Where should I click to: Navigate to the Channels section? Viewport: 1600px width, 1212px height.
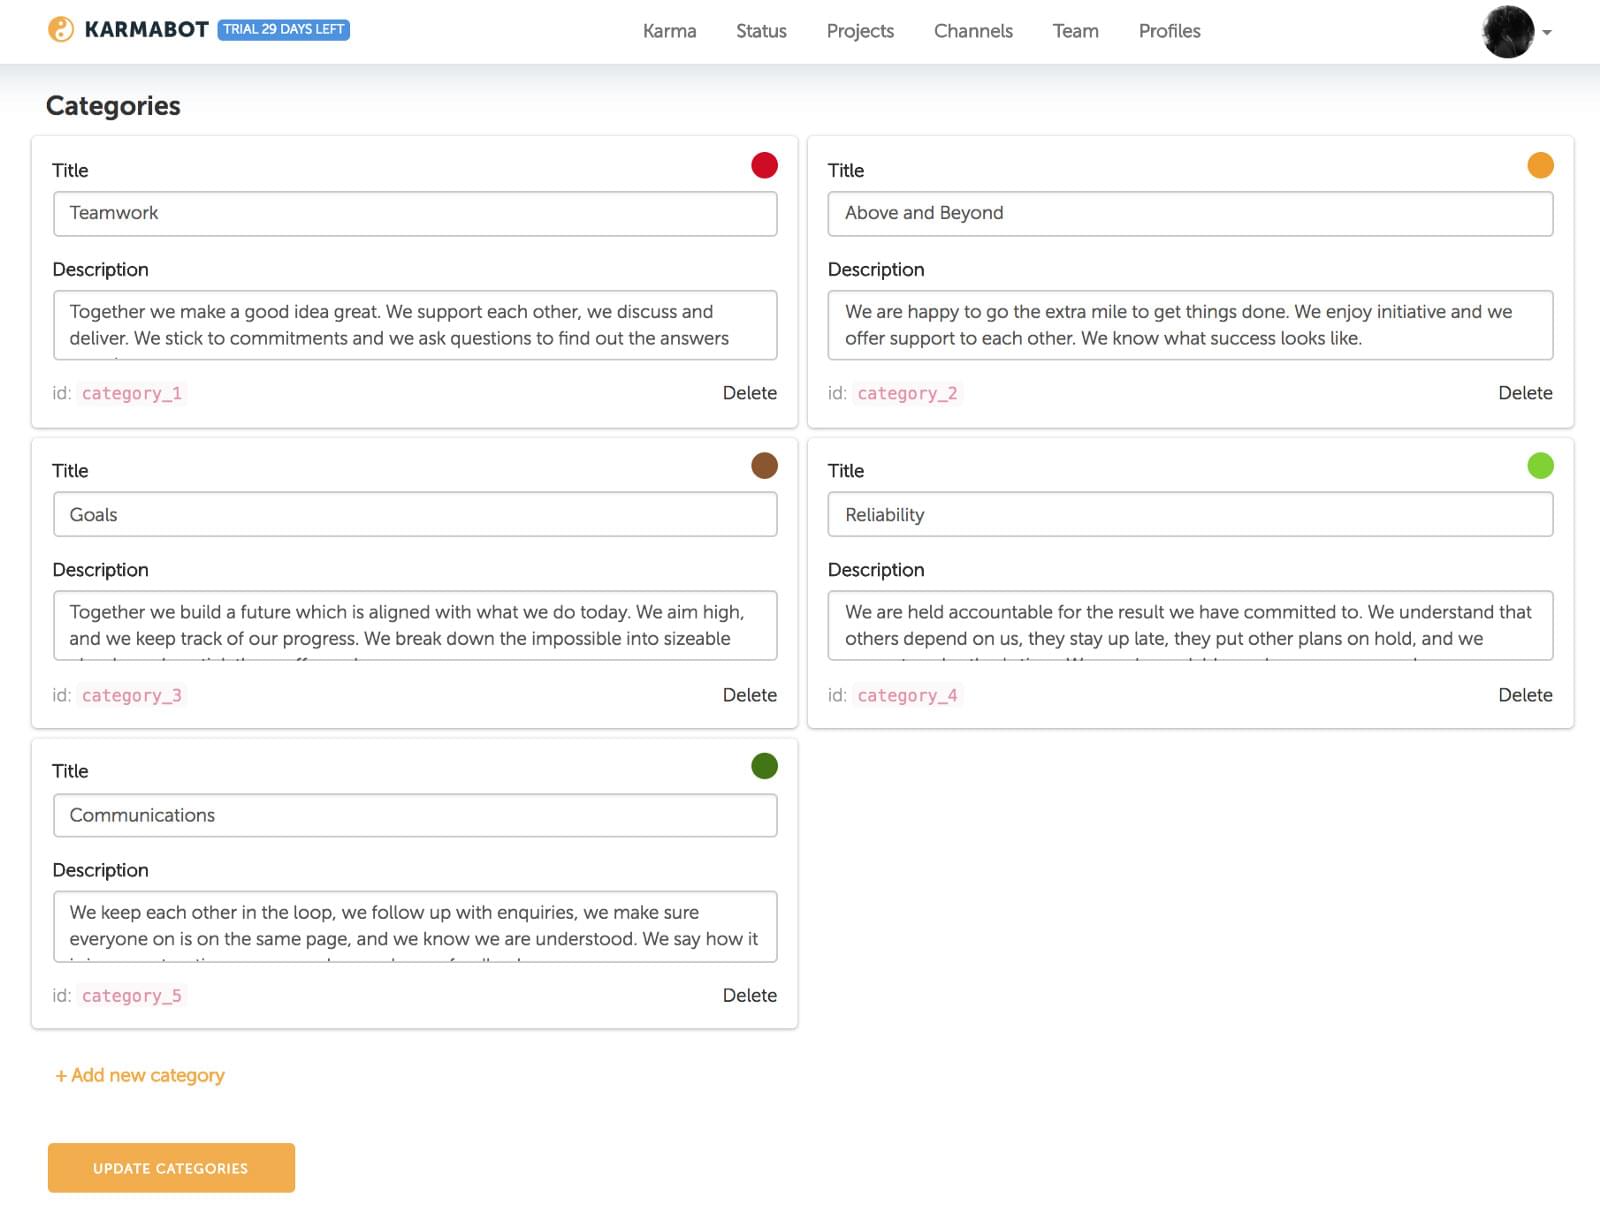click(x=973, y=31)
